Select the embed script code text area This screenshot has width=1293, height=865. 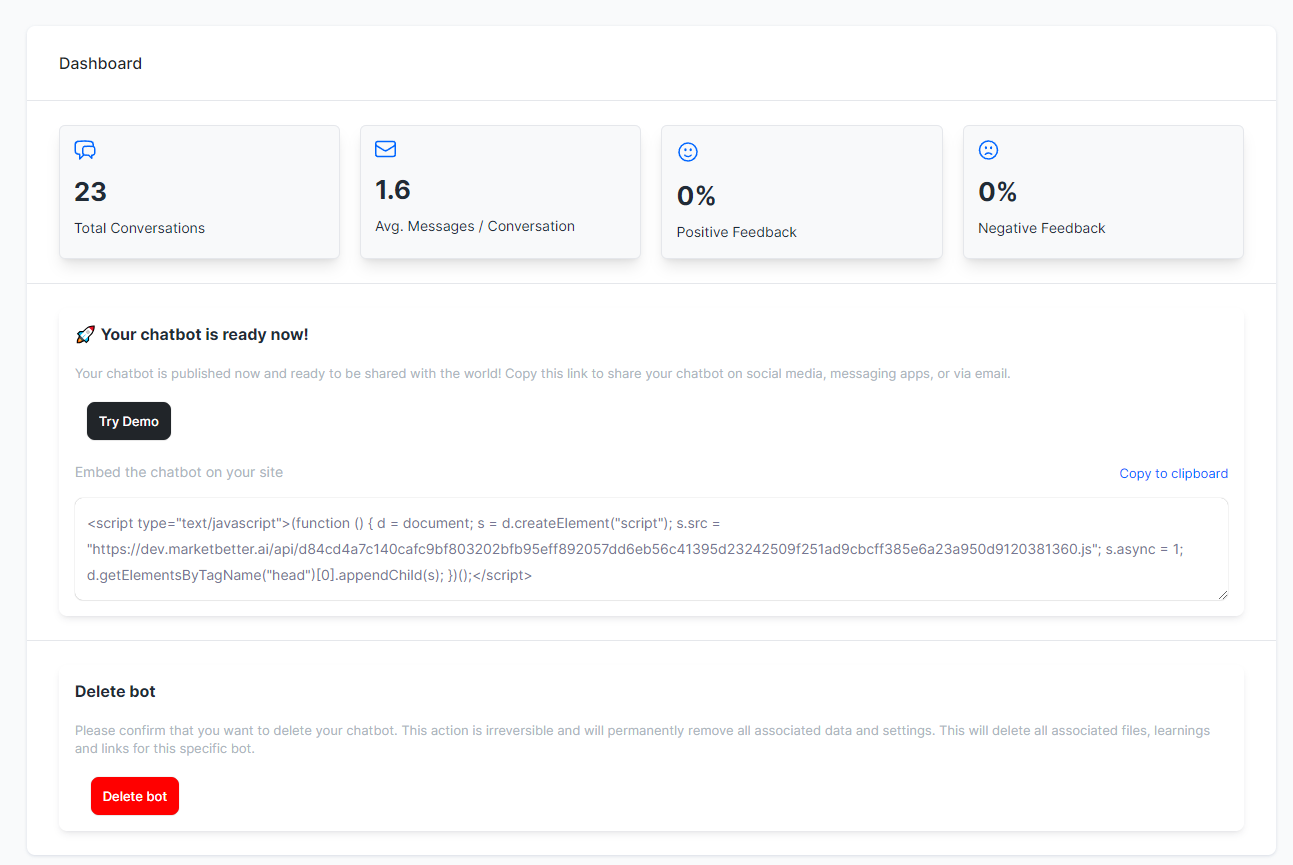click(x=650, y=548)
